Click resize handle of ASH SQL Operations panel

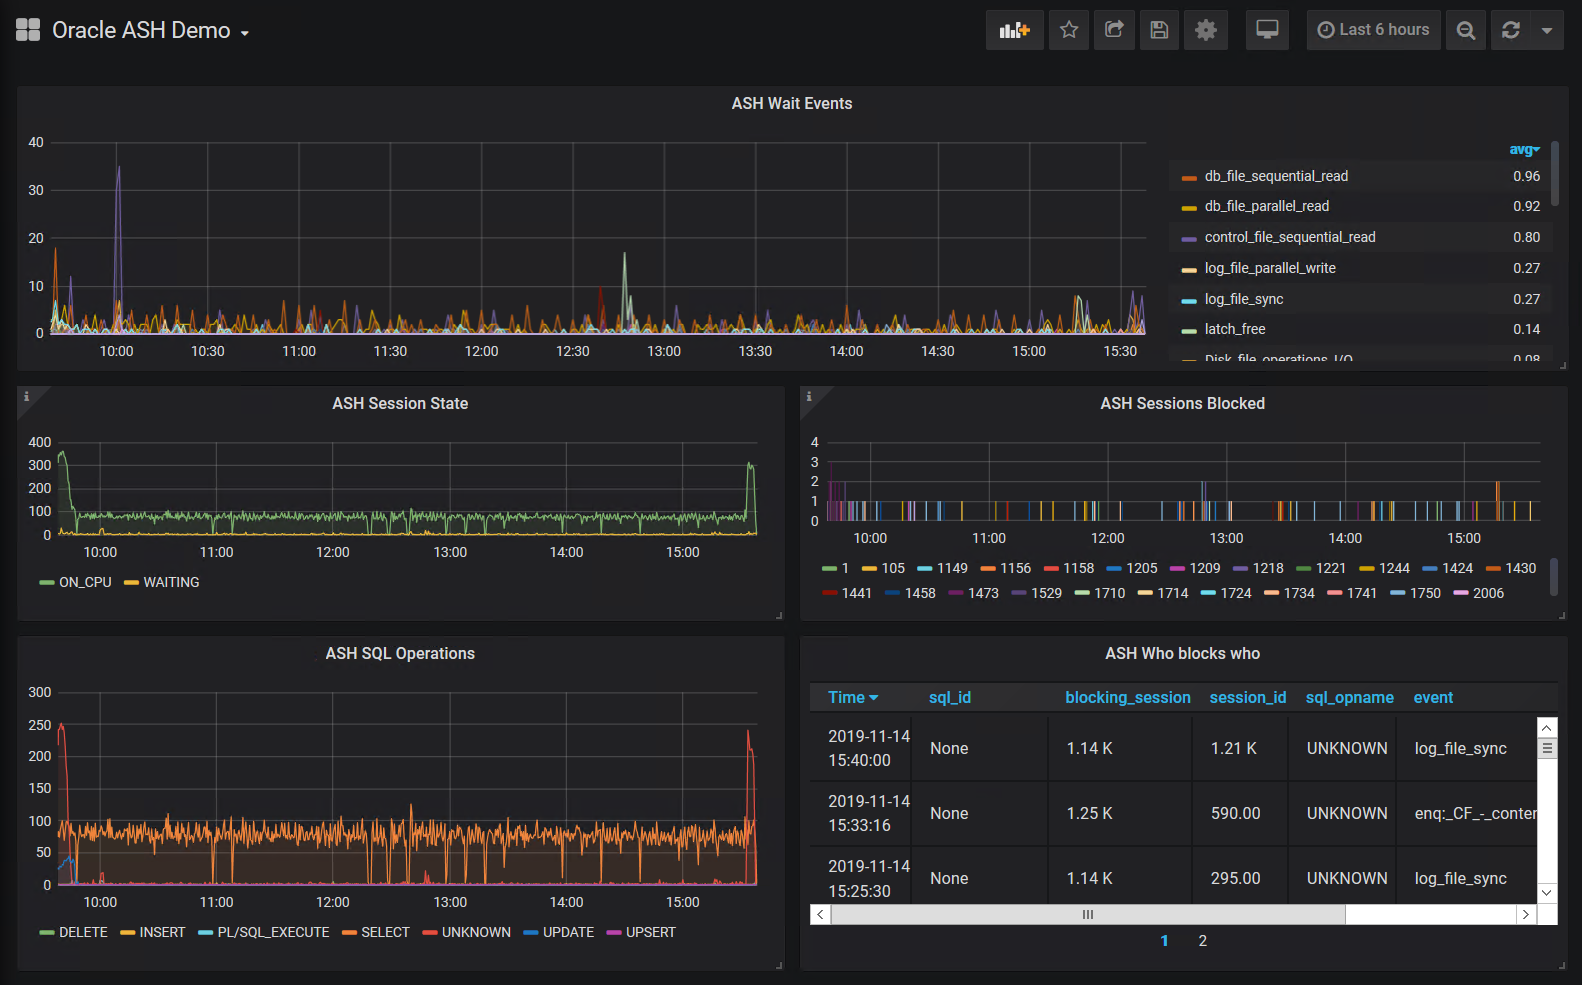(x=779, y=965)
